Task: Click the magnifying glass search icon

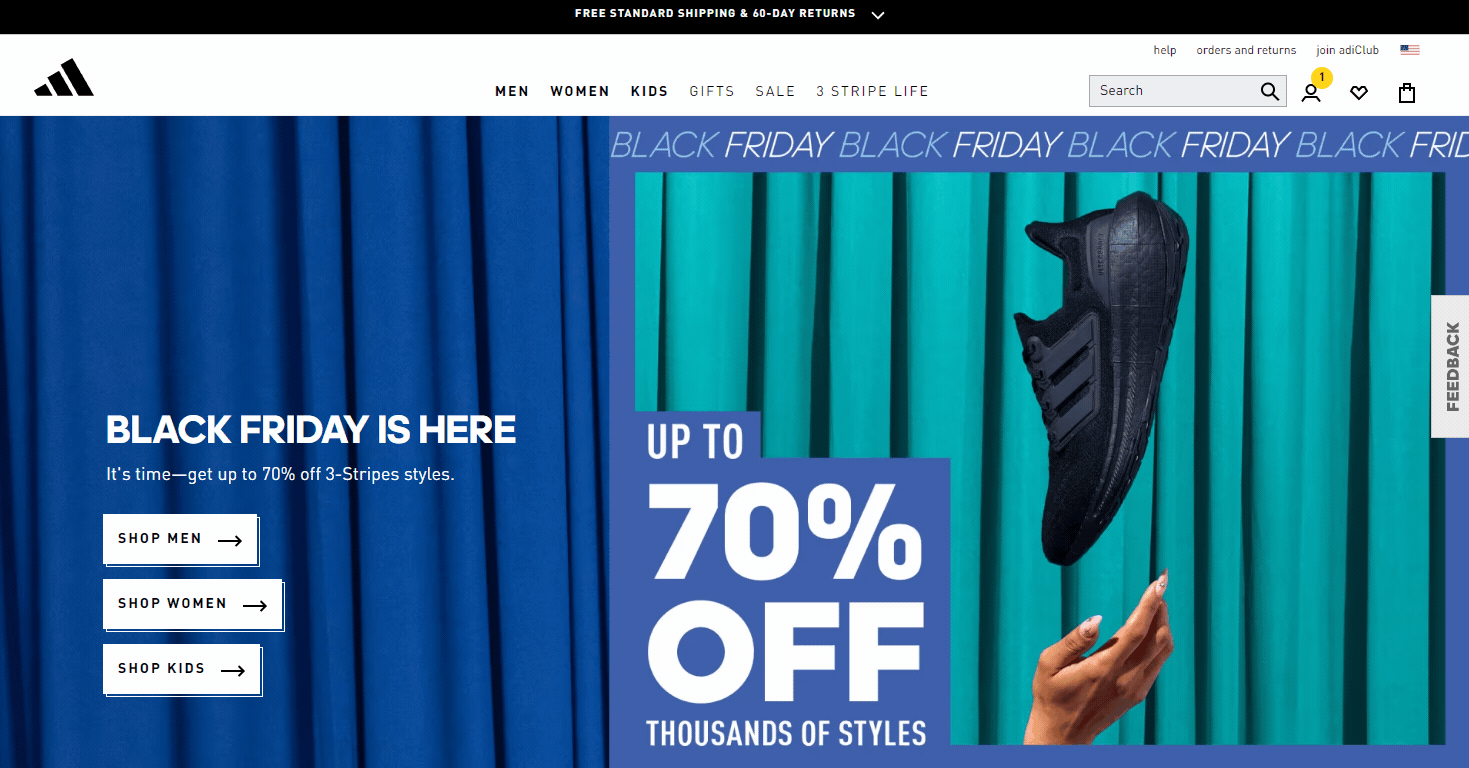Action: [x=1269, y=91]
